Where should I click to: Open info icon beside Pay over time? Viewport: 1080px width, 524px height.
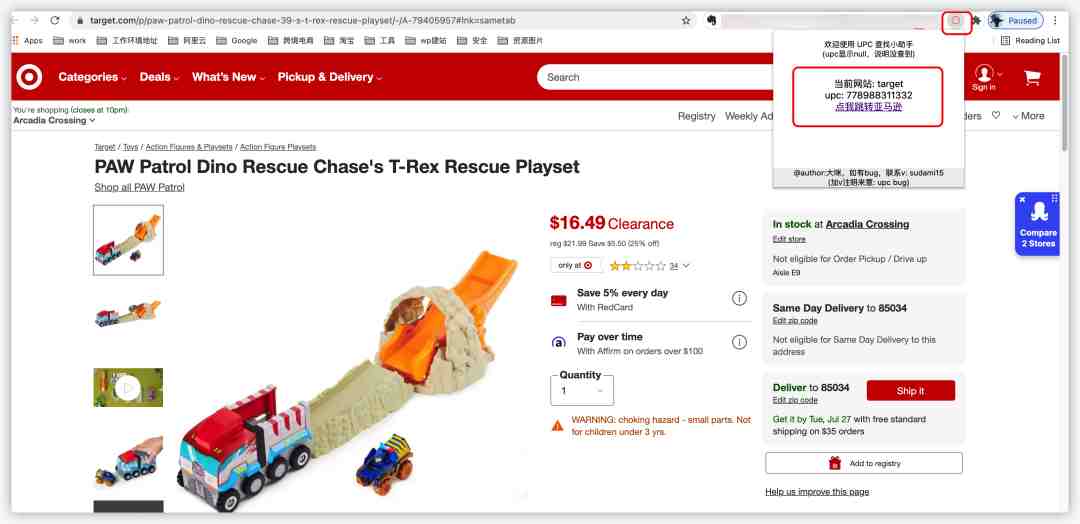(x=739, y=342)
